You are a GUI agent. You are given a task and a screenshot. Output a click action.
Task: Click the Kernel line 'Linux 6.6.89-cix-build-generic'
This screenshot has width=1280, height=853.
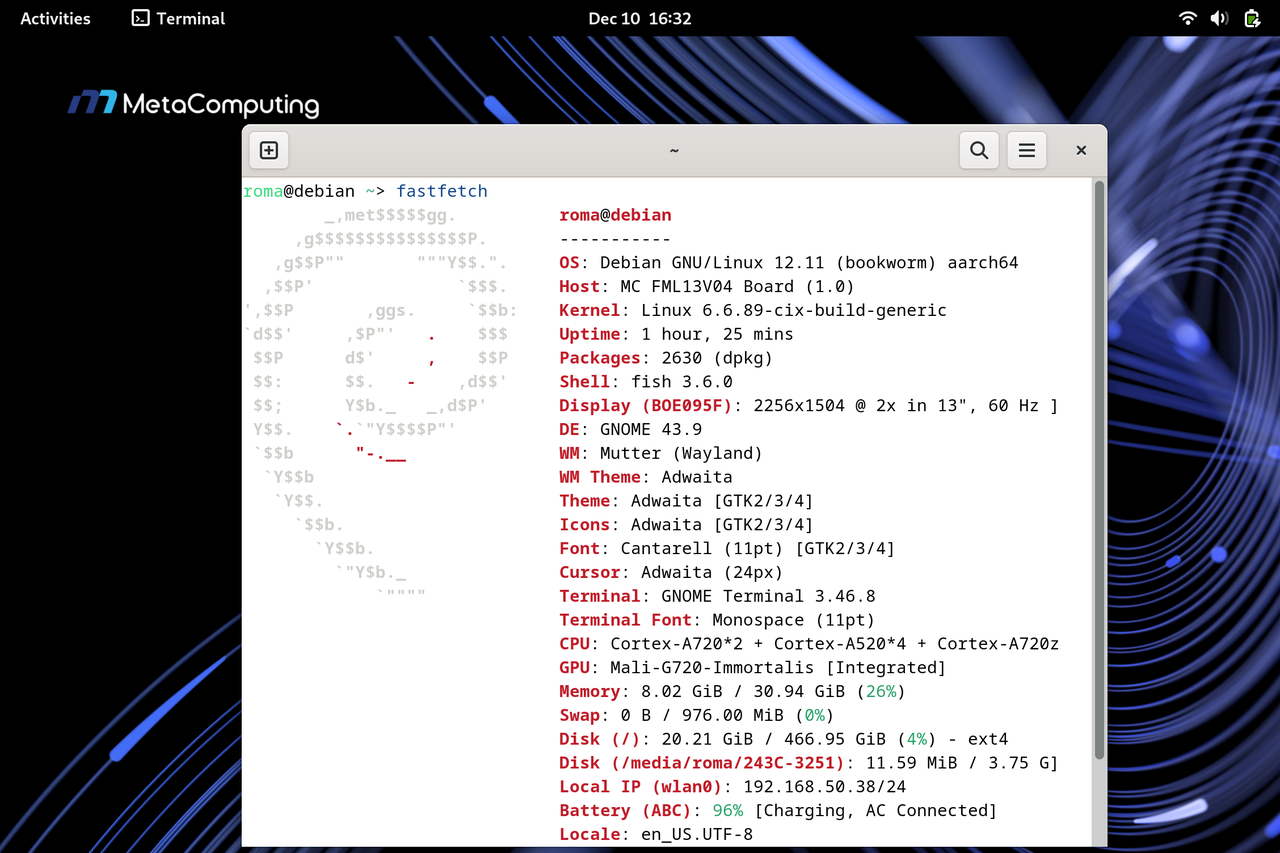(x=753, y=310)
